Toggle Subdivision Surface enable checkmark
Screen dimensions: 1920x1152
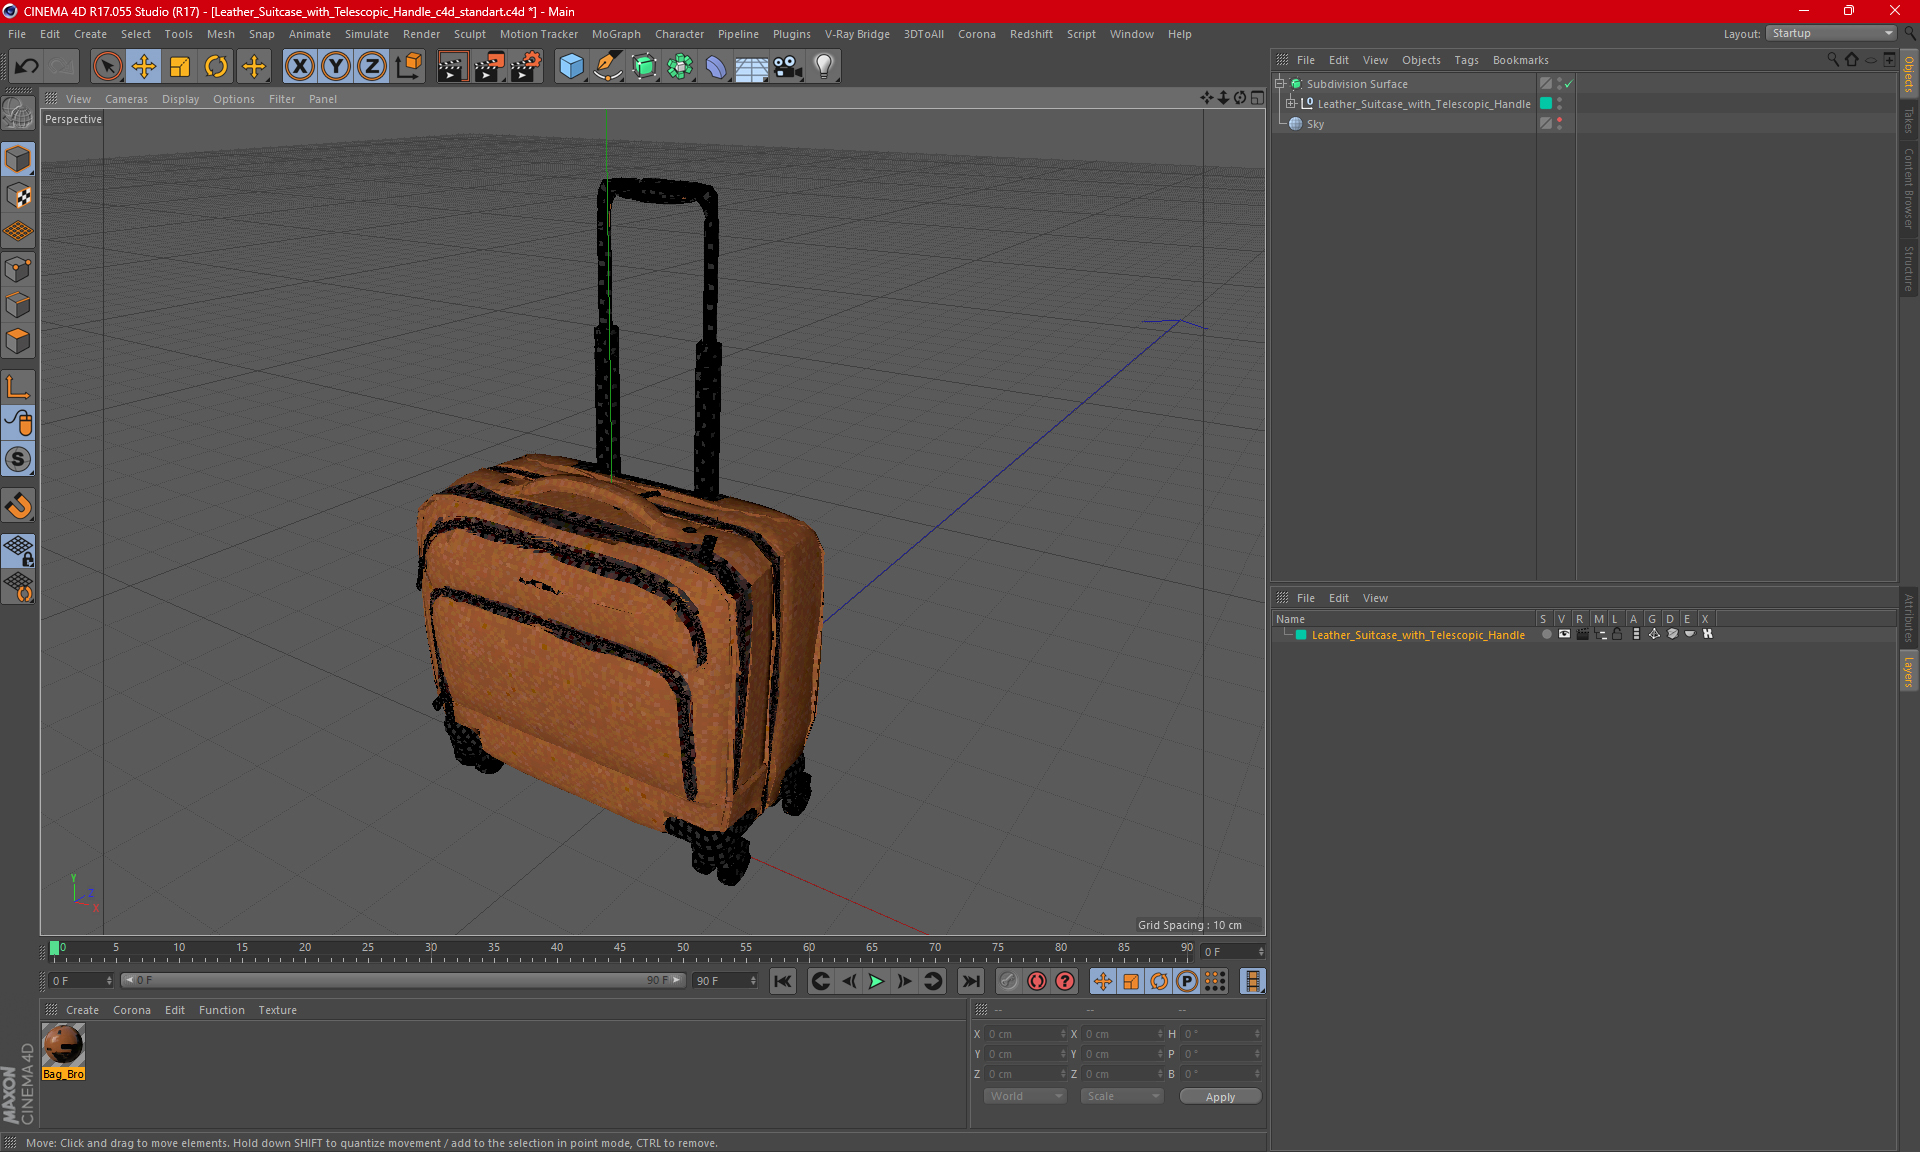[x=1568, y=84]
